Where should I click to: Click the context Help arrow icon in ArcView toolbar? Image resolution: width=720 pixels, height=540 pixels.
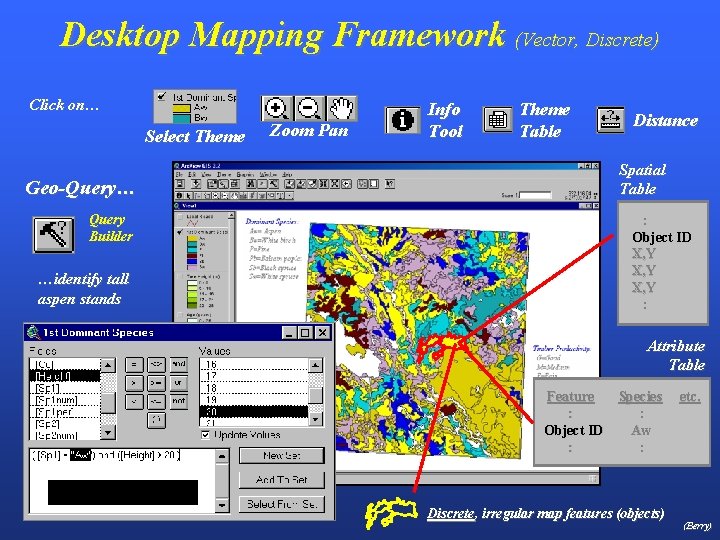coord(389,184)
